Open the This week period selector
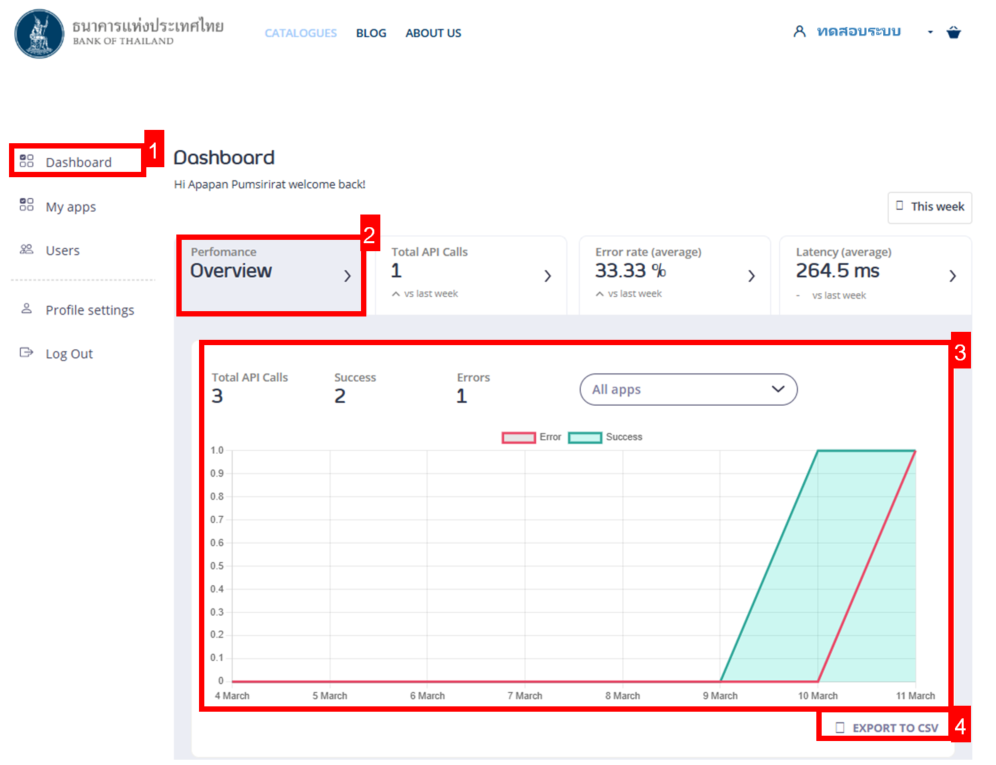The width and height of the screenshot is (996, 765). tap(929, 207)
